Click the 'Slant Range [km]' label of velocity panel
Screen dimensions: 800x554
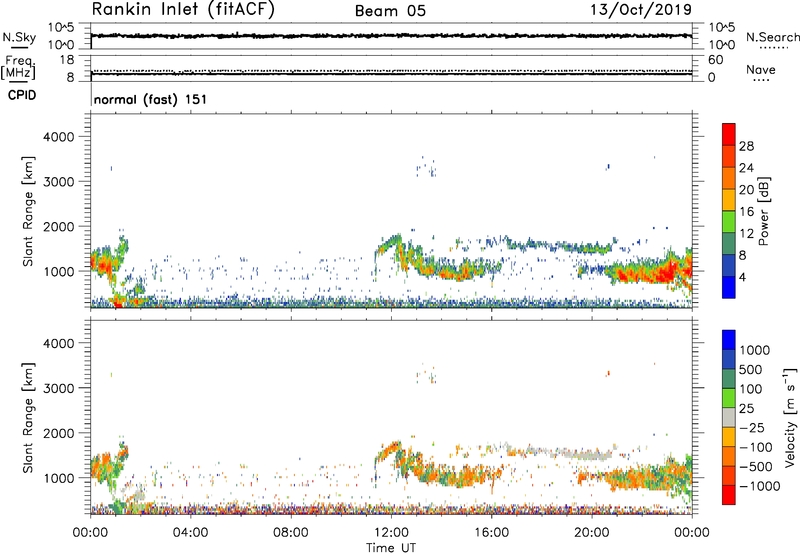coord(29,418)
